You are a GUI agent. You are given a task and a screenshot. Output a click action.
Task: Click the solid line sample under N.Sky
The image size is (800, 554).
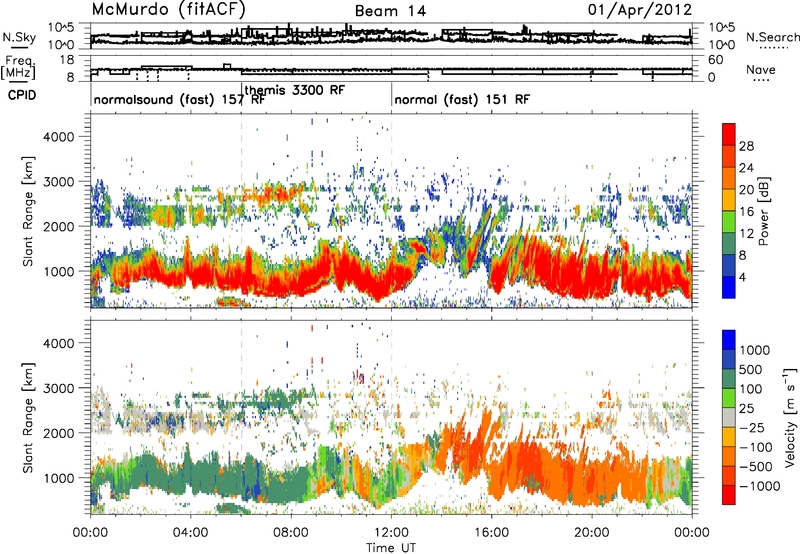(19, 48)
